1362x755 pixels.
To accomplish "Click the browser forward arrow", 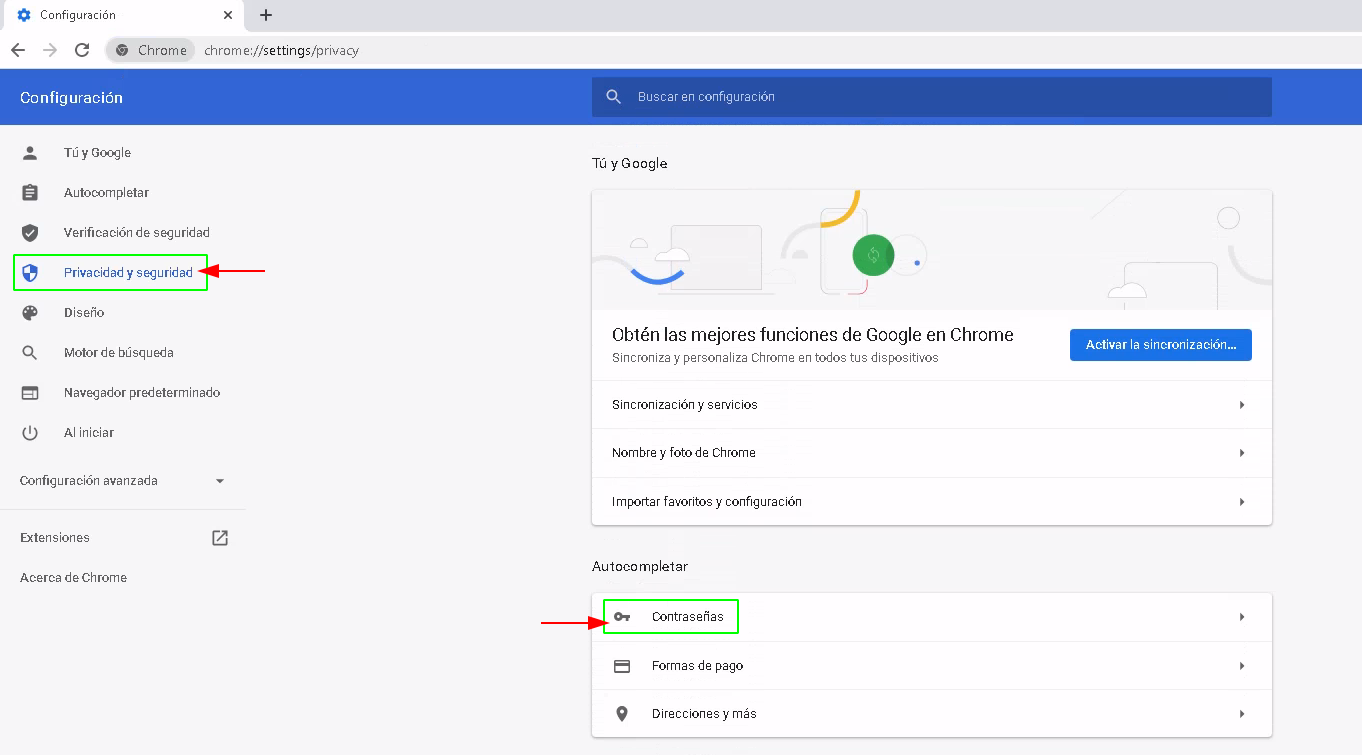I will [50, 50].
